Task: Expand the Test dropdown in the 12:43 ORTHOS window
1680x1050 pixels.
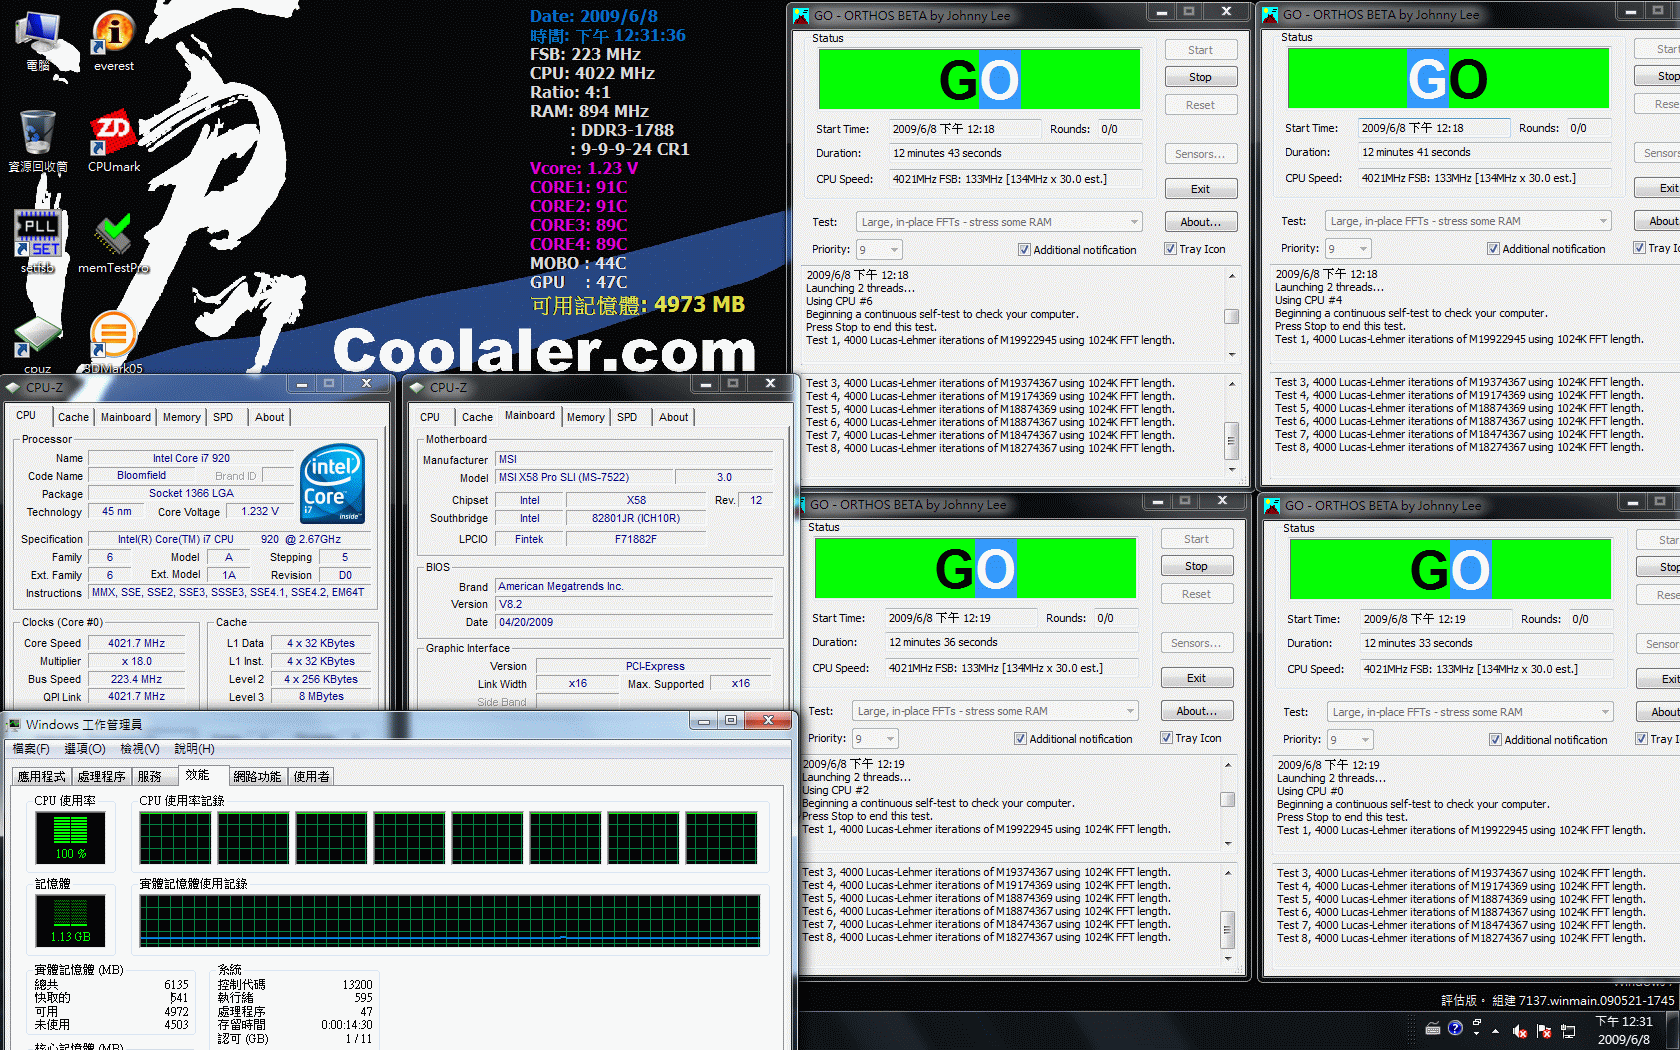Action: pyautogui.click(x=1134, y=222)
